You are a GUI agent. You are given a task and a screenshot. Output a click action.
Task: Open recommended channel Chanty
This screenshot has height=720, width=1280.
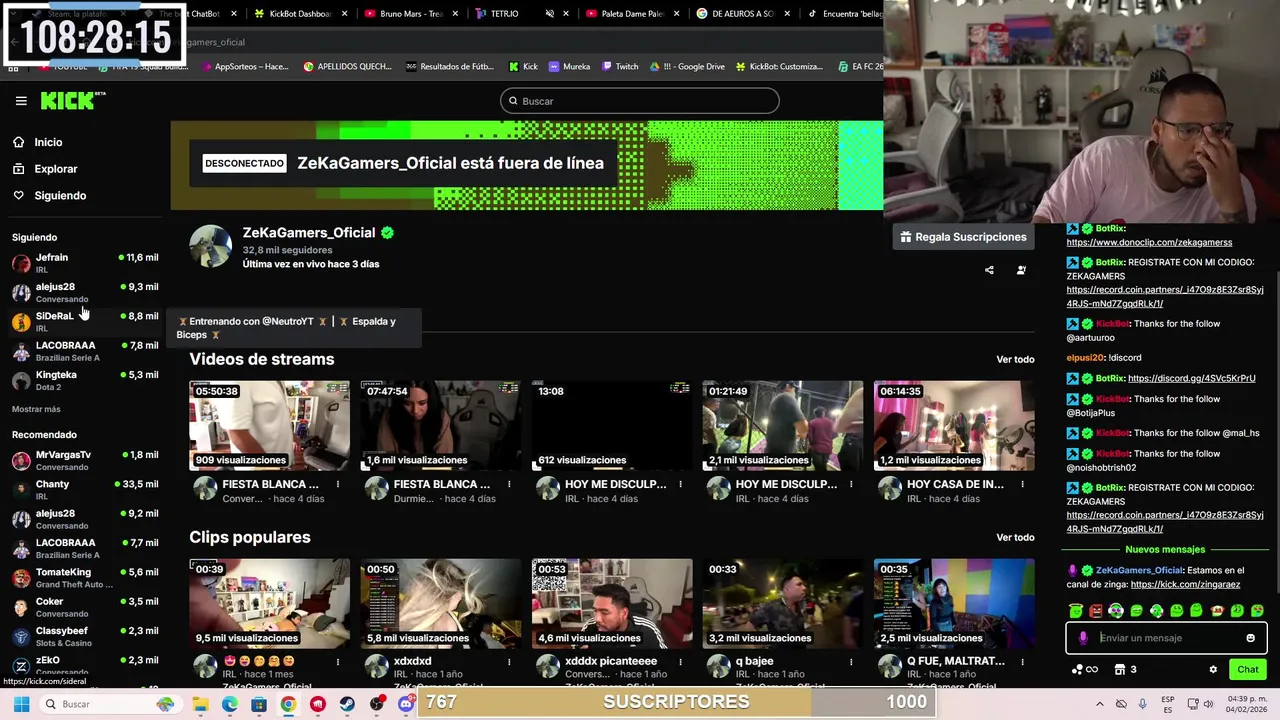point(85,489)
